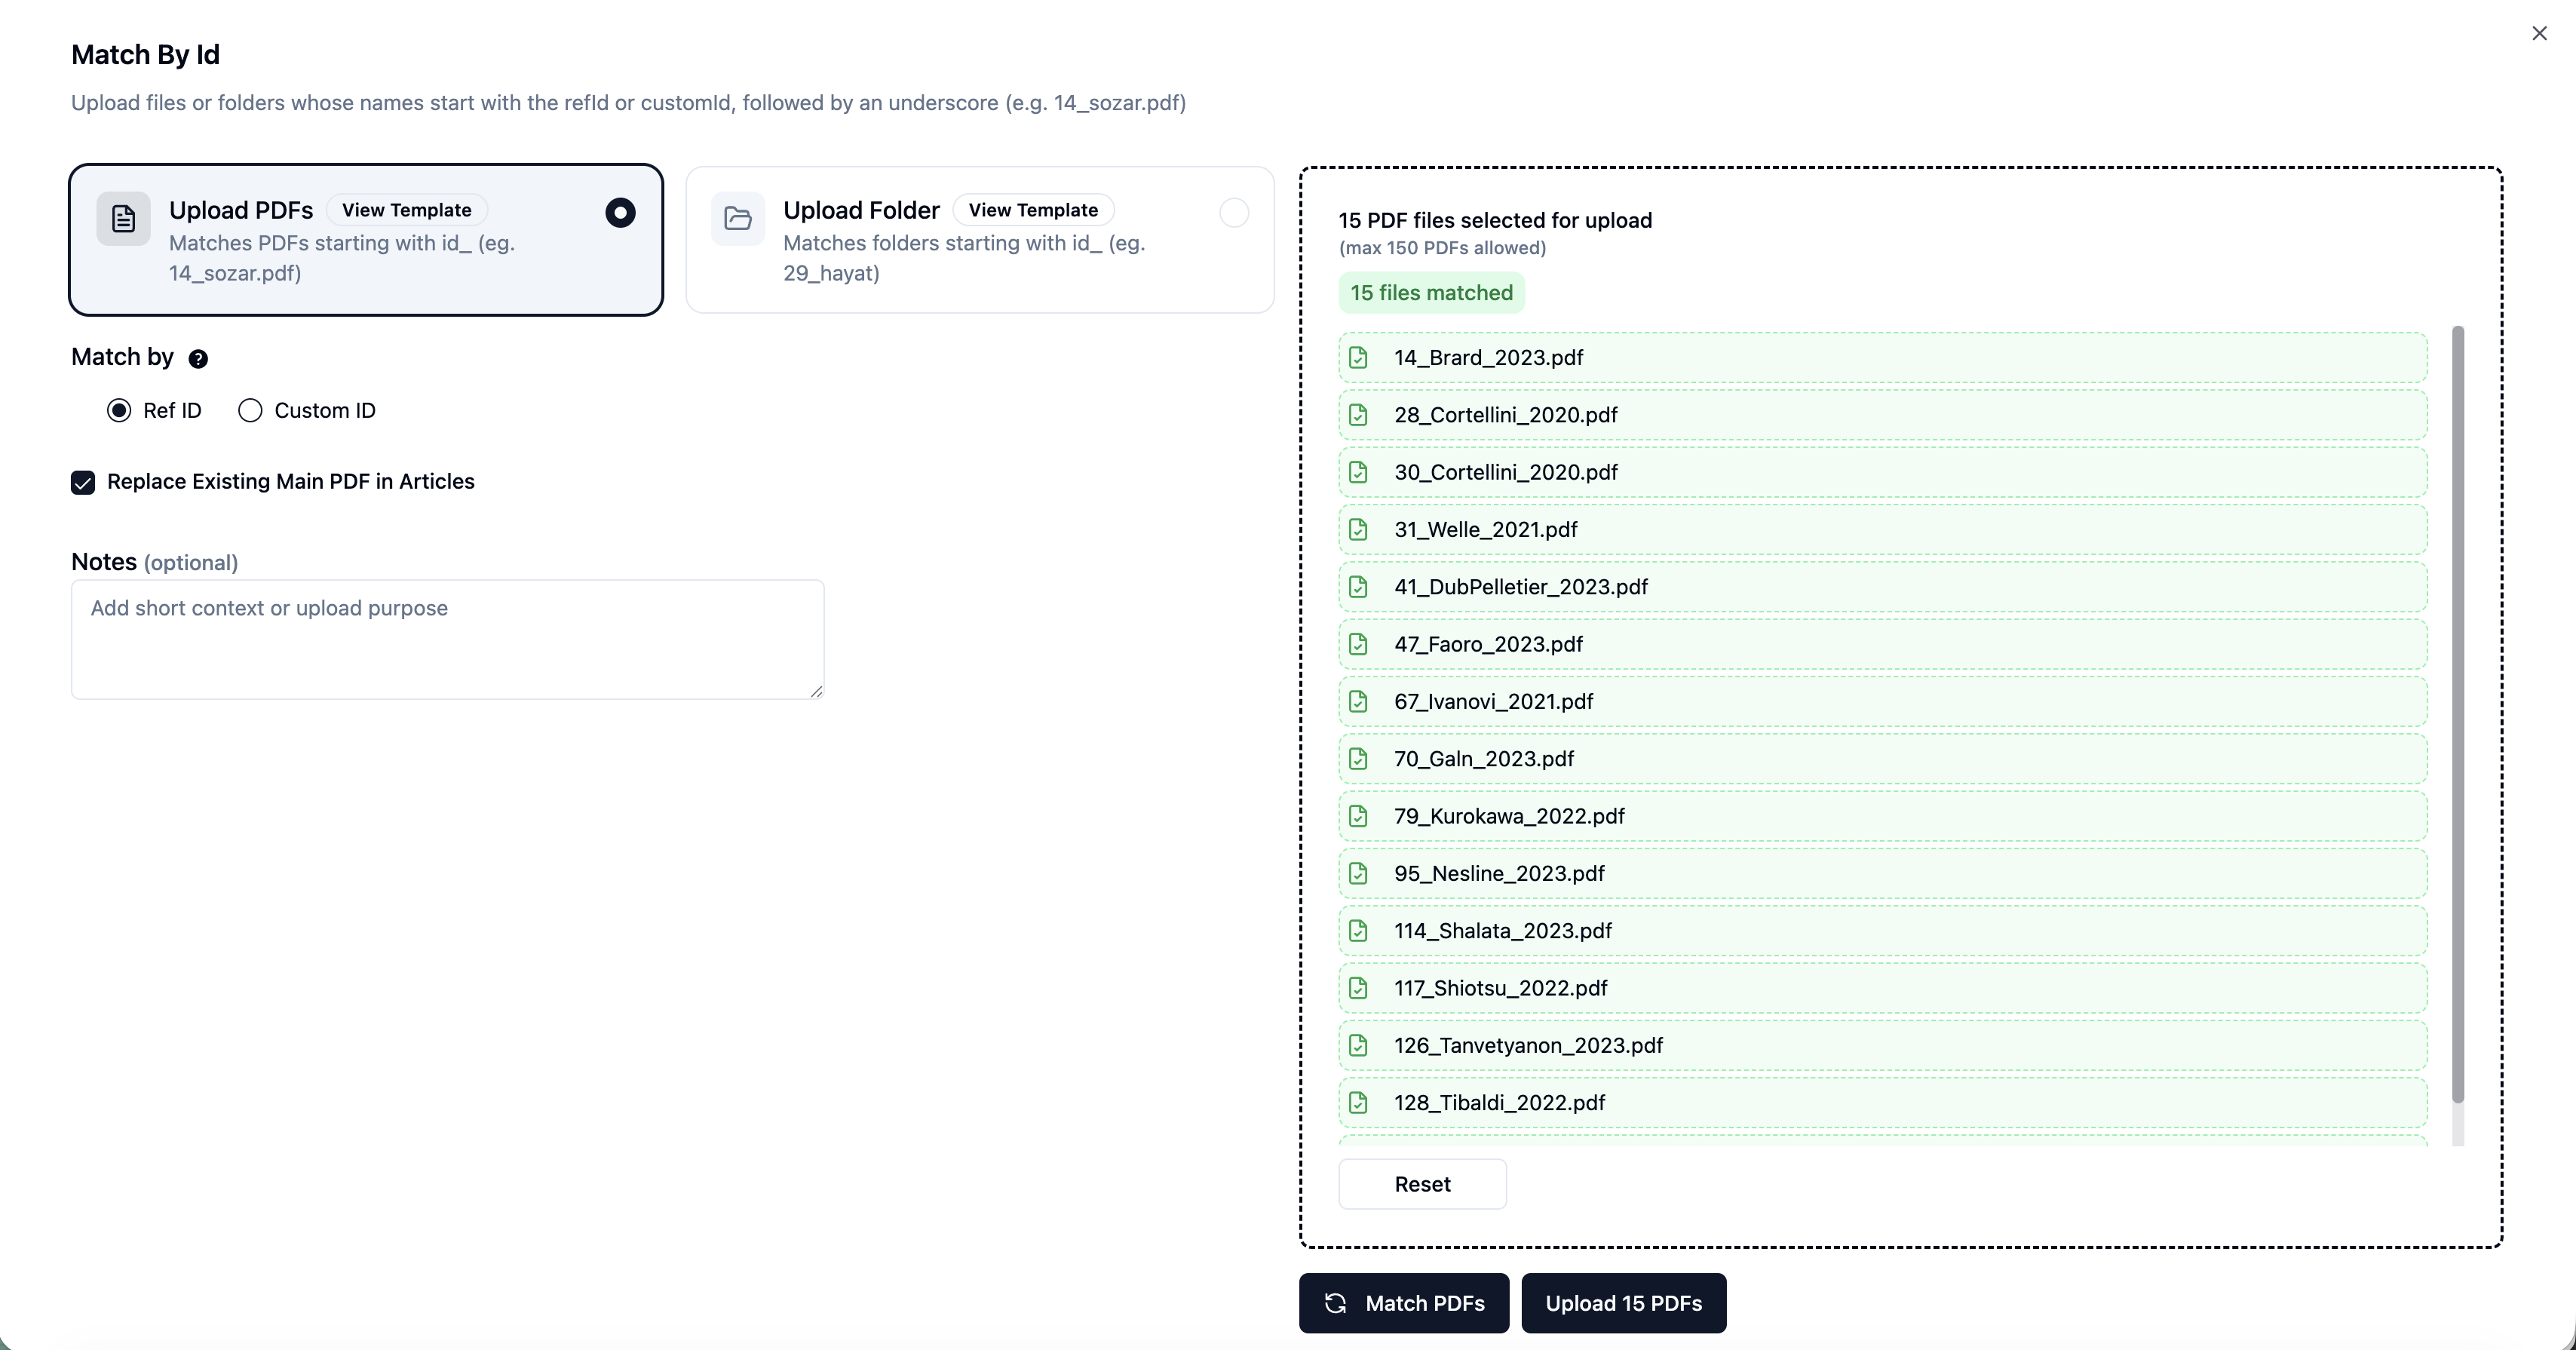
Task: Select the Ref ID radio option
Action: tap(119, 411)
